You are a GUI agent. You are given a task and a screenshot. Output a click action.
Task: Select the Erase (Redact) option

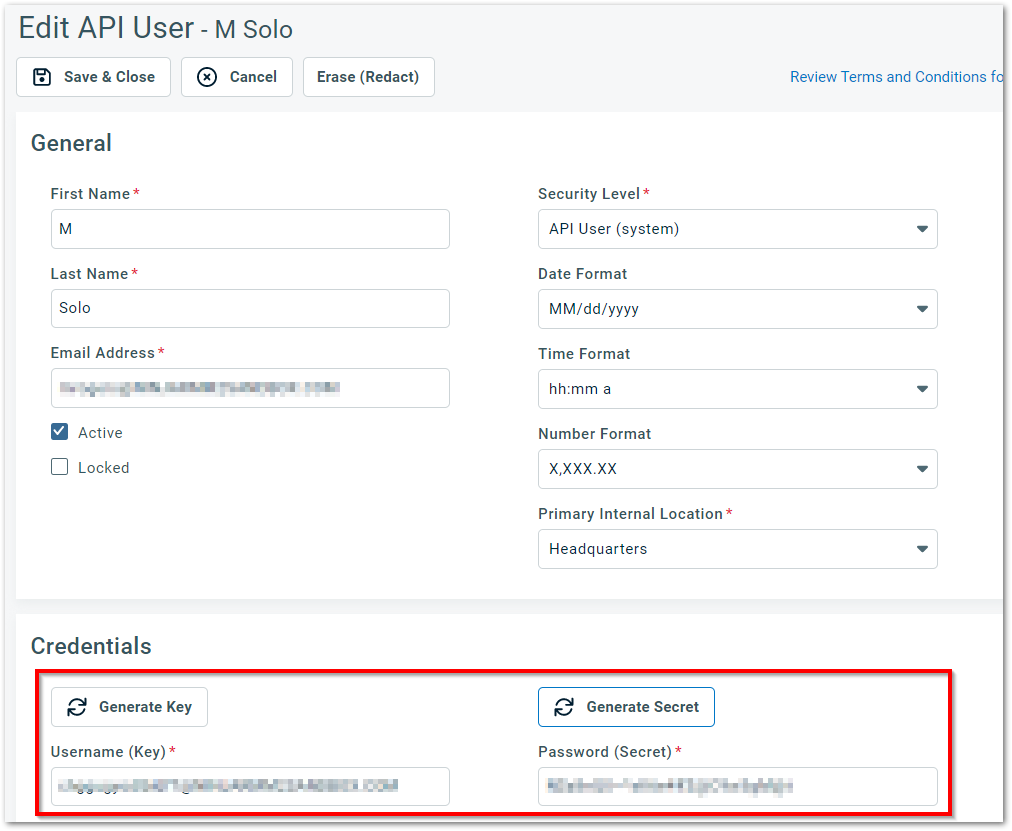pos(368,76)
